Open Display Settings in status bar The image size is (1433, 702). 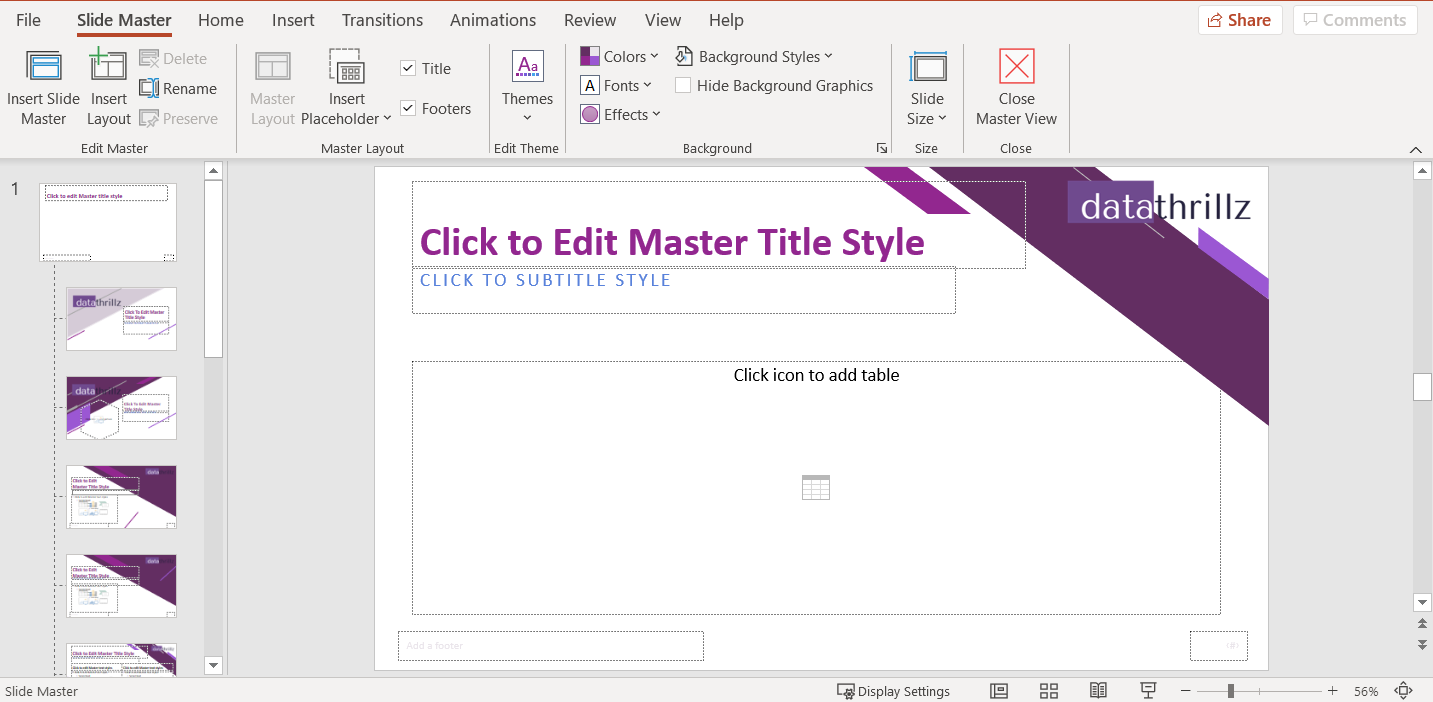pos(893,691)
